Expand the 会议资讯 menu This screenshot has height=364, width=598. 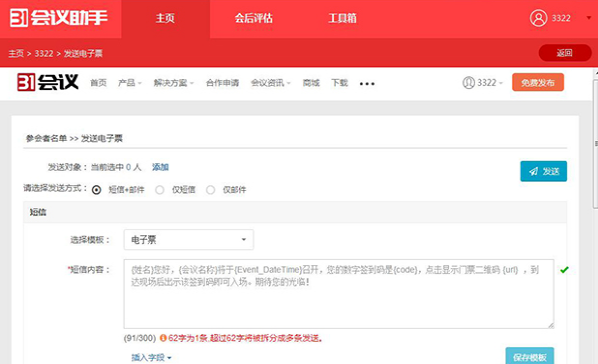tap(270, 83)
